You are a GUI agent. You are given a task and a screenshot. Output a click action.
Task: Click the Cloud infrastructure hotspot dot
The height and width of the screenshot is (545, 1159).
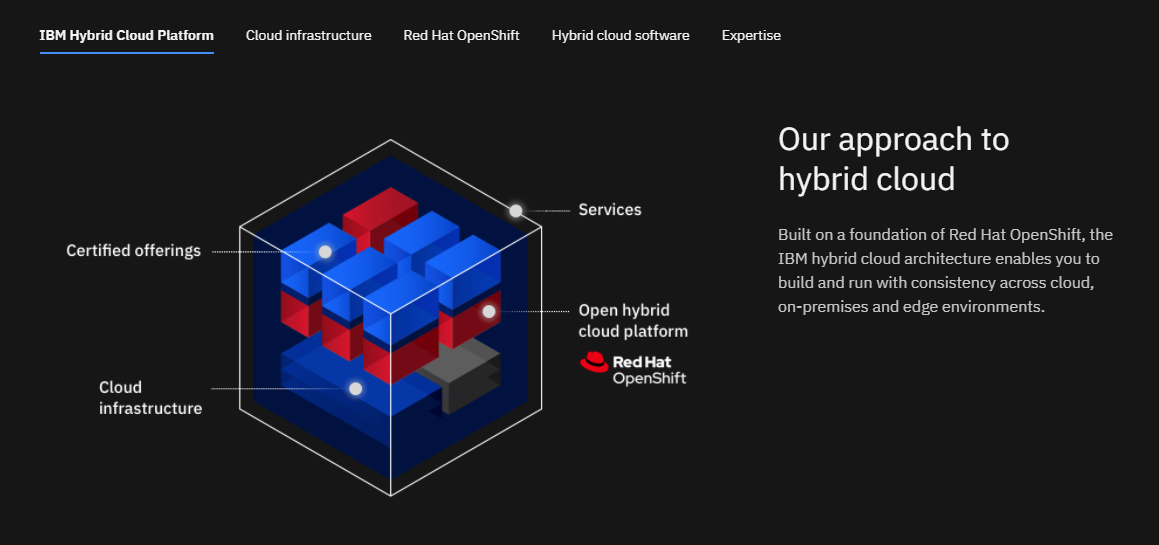coord(356,388)
